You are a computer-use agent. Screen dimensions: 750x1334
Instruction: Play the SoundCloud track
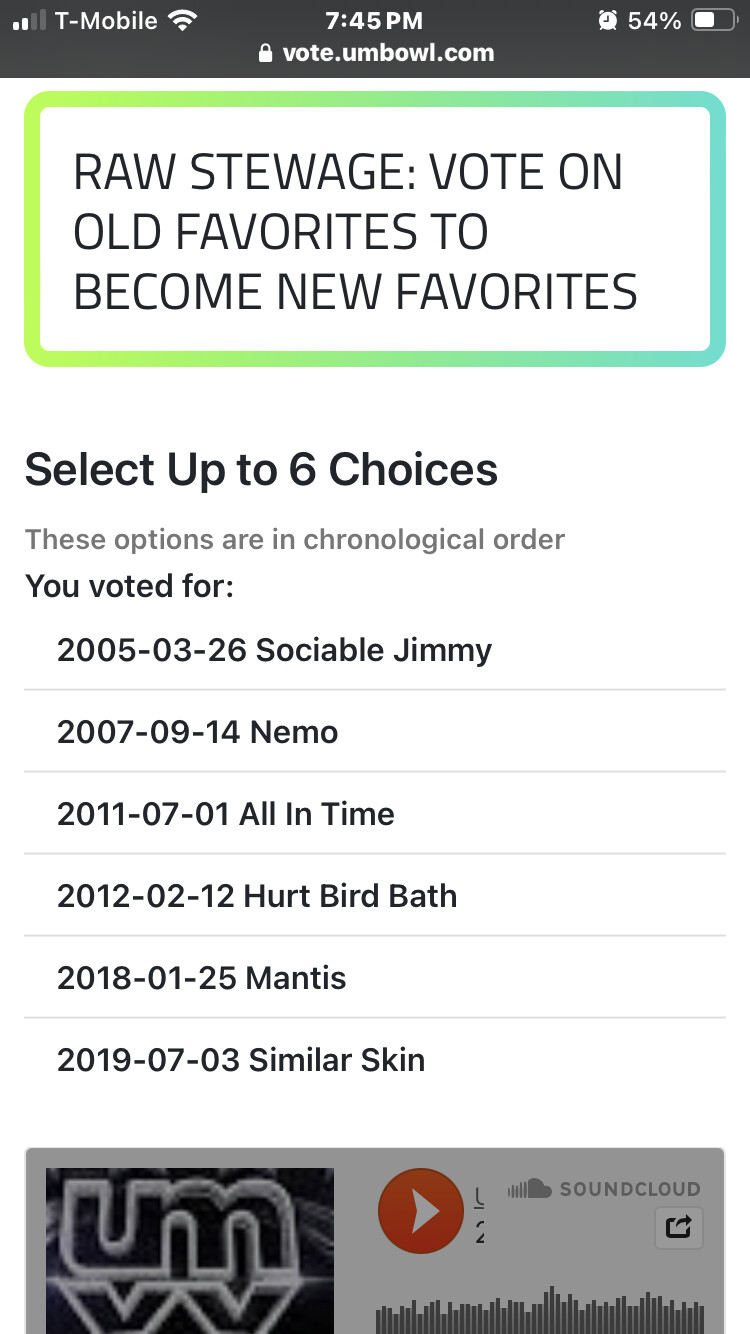point(420,1211)
